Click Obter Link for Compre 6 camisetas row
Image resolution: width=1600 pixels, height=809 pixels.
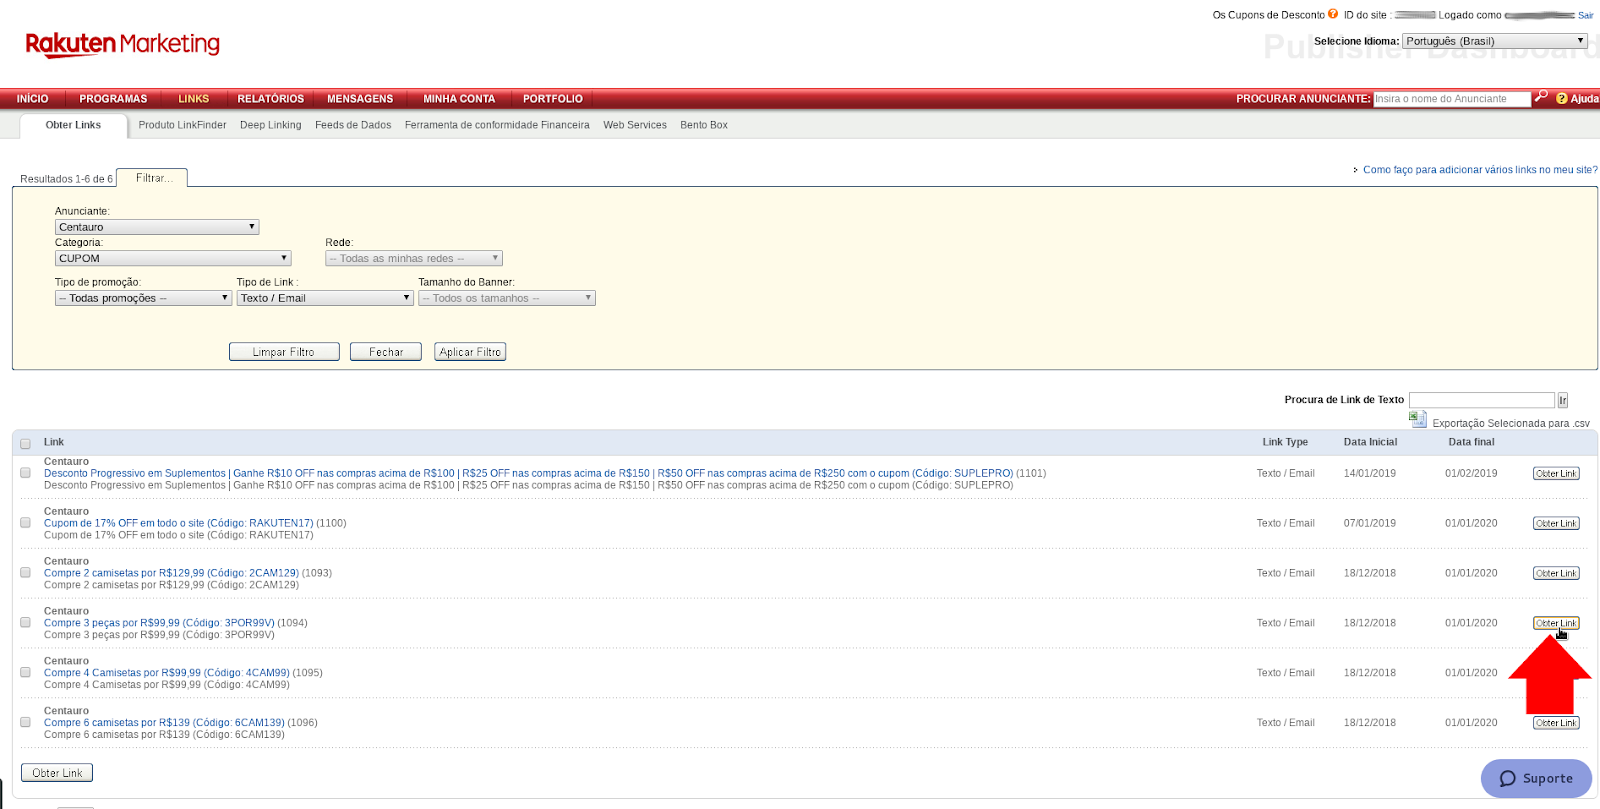tap(1556, 723)
